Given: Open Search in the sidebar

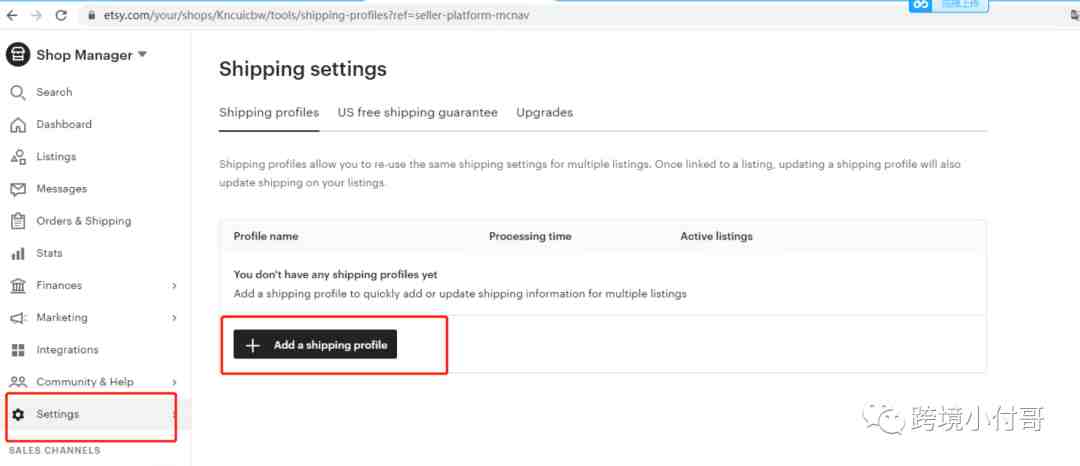Looking at the screenshot, I should 54,92.
